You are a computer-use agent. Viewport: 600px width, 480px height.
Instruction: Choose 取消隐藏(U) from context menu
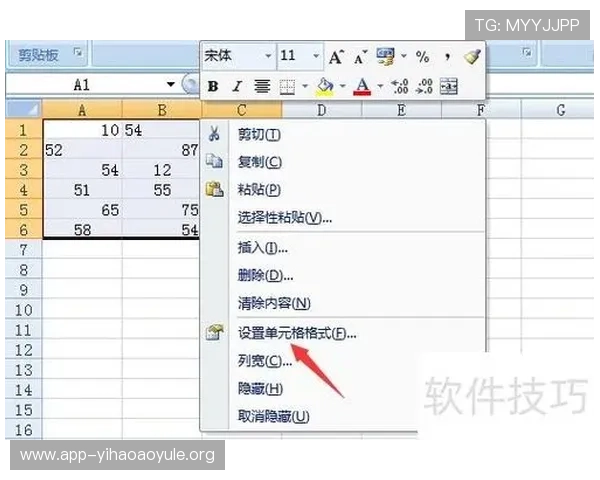pyautogui.click(x=274, y=416)
